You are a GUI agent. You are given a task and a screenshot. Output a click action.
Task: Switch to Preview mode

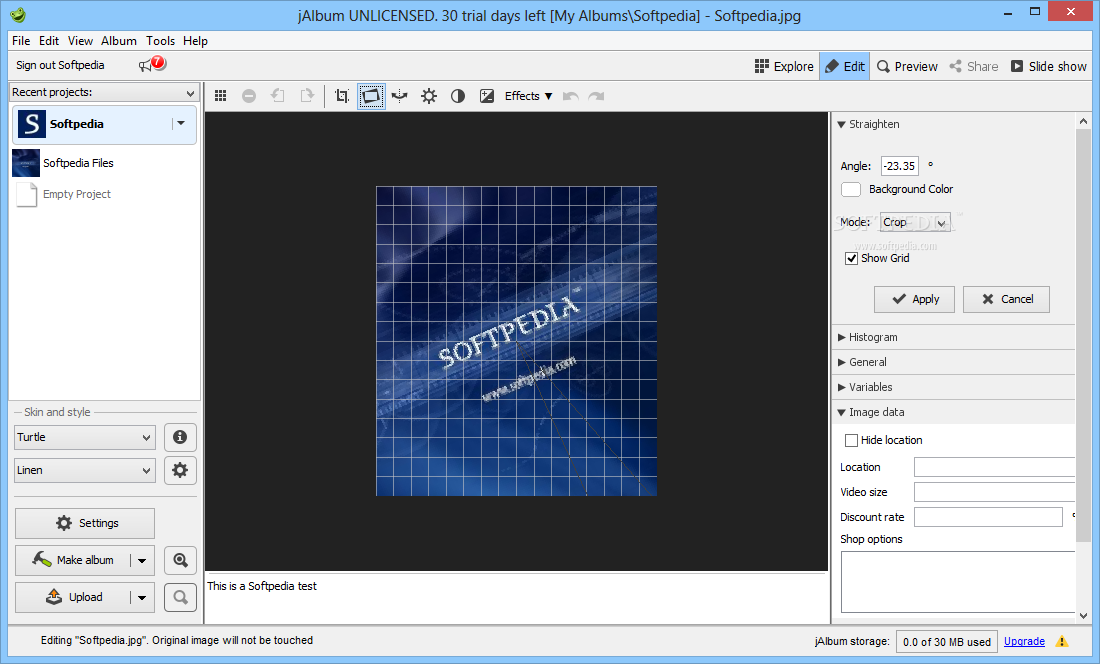click(907, 66)
